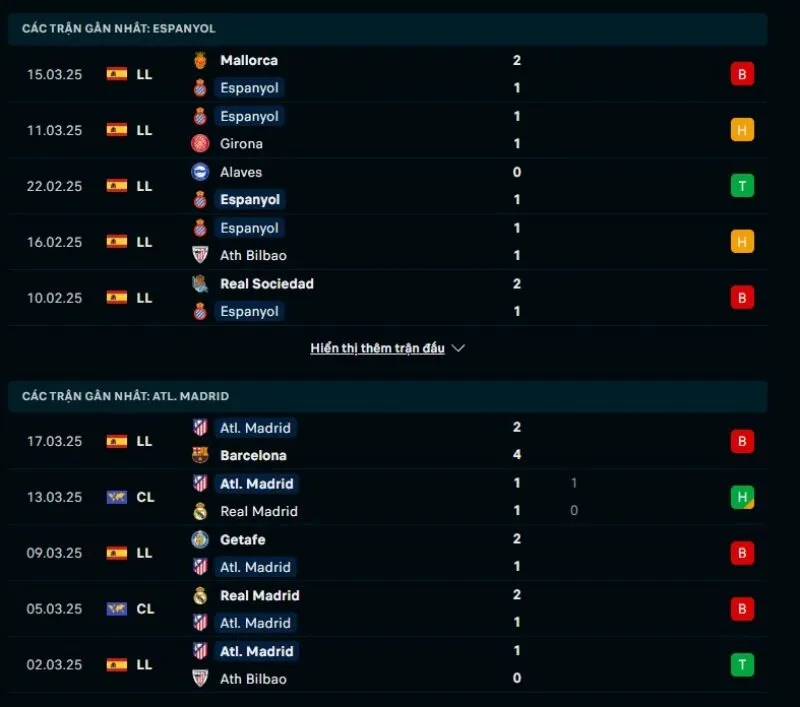The height and width of the screenshot is (707, 800).
Task: Click Spain flag on 15.03.25 match row
Action: tap(117, 73)
